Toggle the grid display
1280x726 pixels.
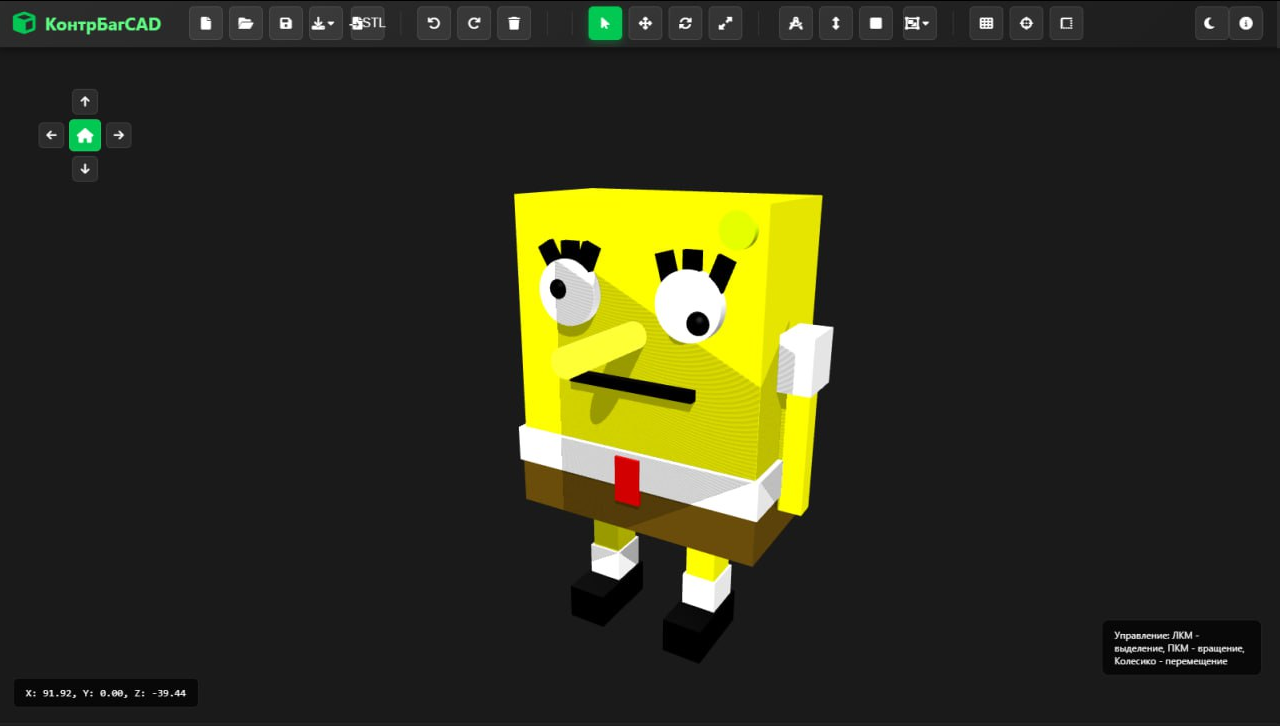(986, 23)
